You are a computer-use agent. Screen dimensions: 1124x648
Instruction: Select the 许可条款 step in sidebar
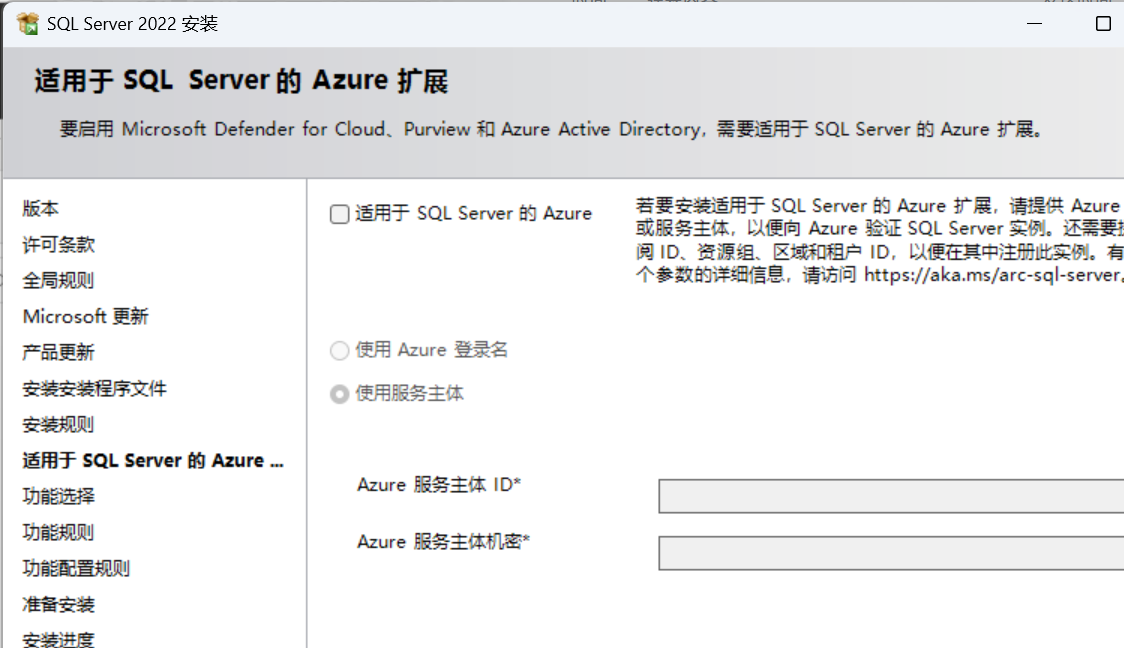click(59, 244)
